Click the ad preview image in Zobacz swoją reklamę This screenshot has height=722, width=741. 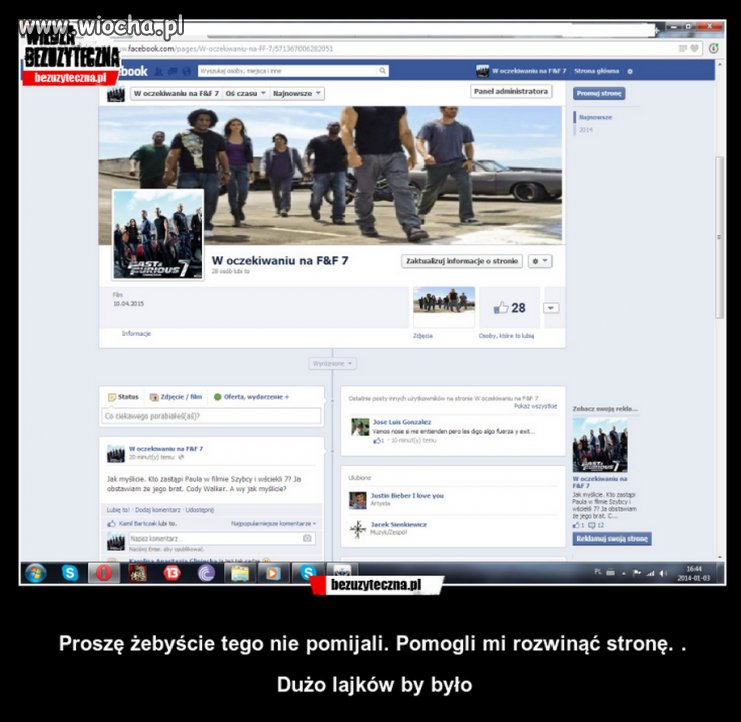(x=600, y=445)
